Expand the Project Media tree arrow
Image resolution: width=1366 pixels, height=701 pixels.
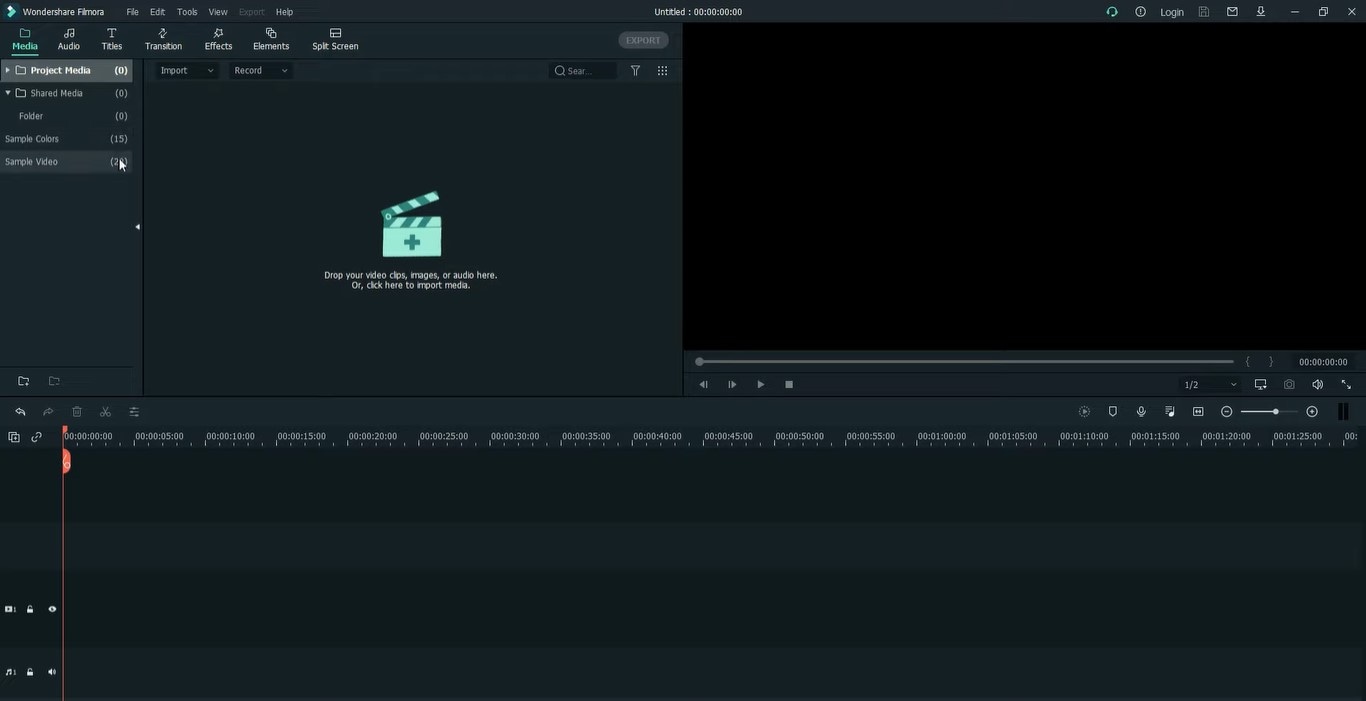pos(8,70)
